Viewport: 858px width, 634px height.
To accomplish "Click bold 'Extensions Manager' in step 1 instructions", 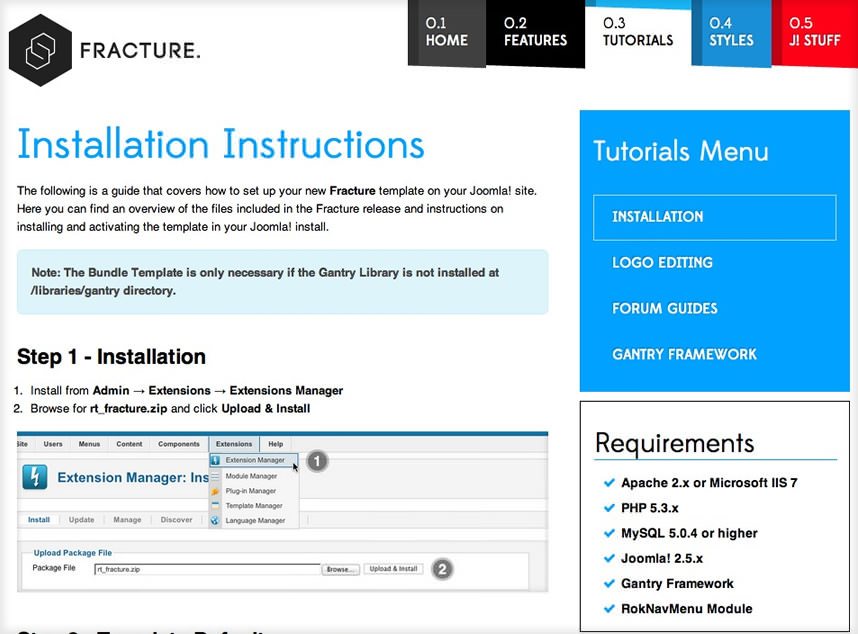I will (x=286, y=391).
